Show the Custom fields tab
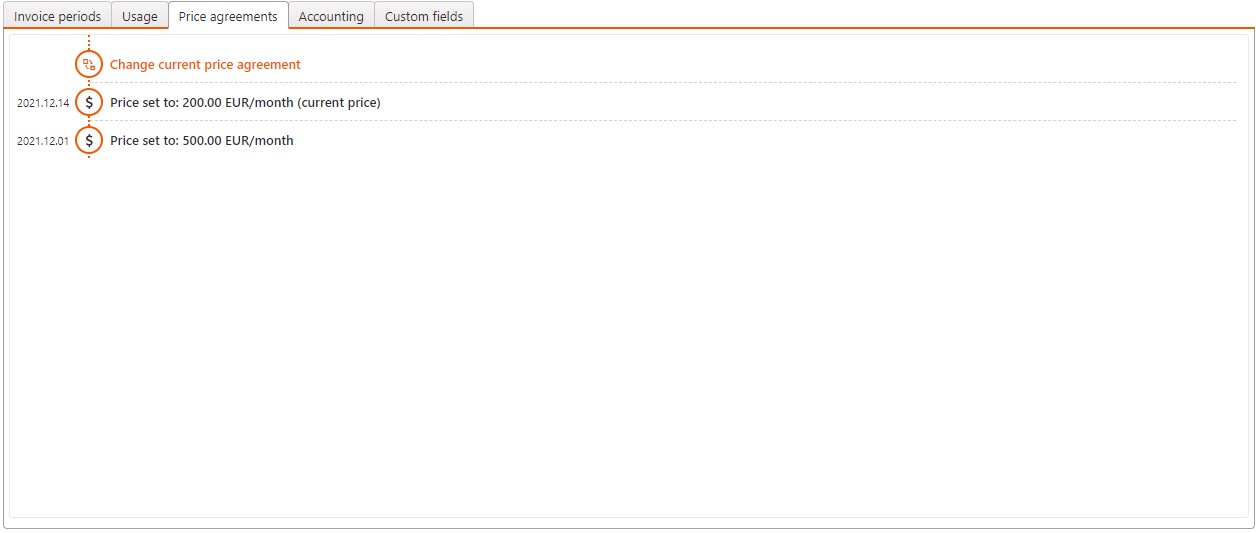 [x=424, y=16]
